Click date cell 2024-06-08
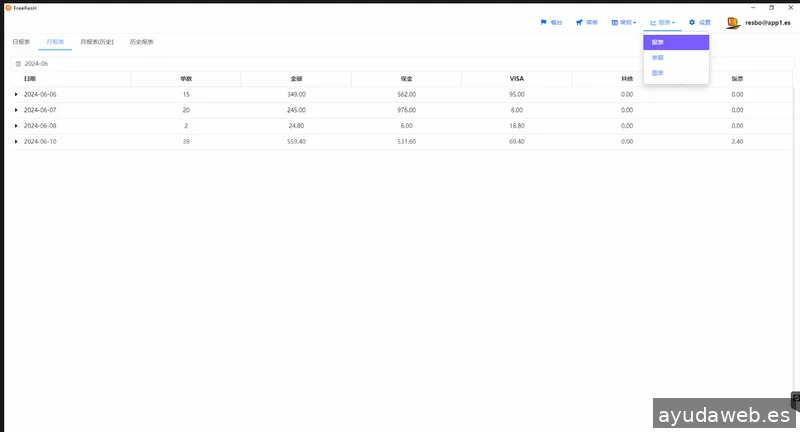Image resolution: width=800 pixels, height=432 pixels. pyautogui.click(x=40, y=125)
